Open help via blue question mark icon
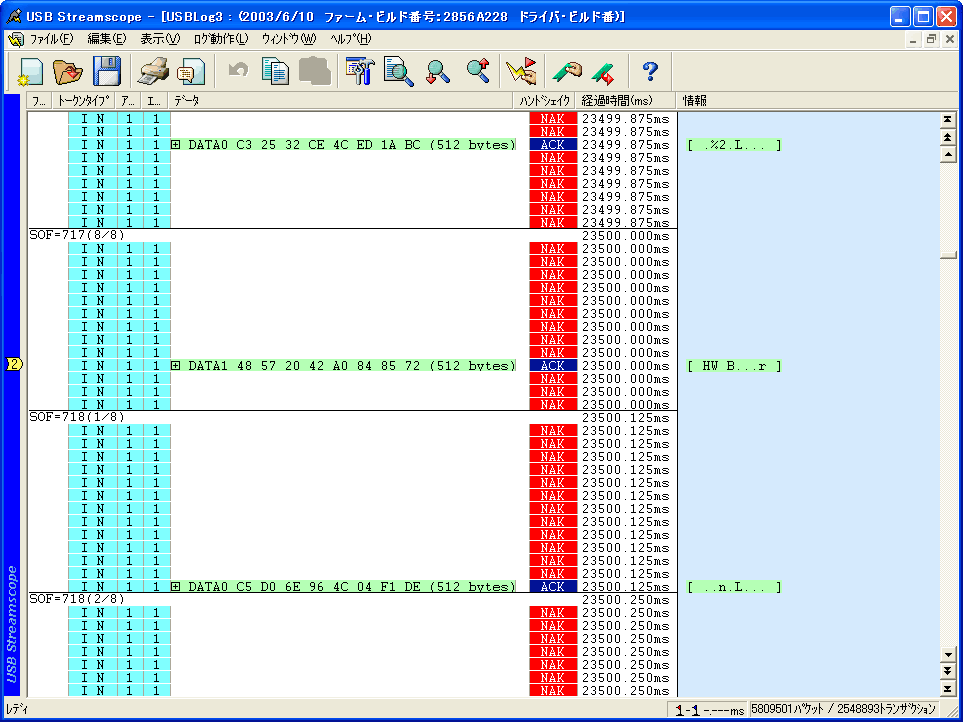Screen dimensions: 963x722 [650, 71]
